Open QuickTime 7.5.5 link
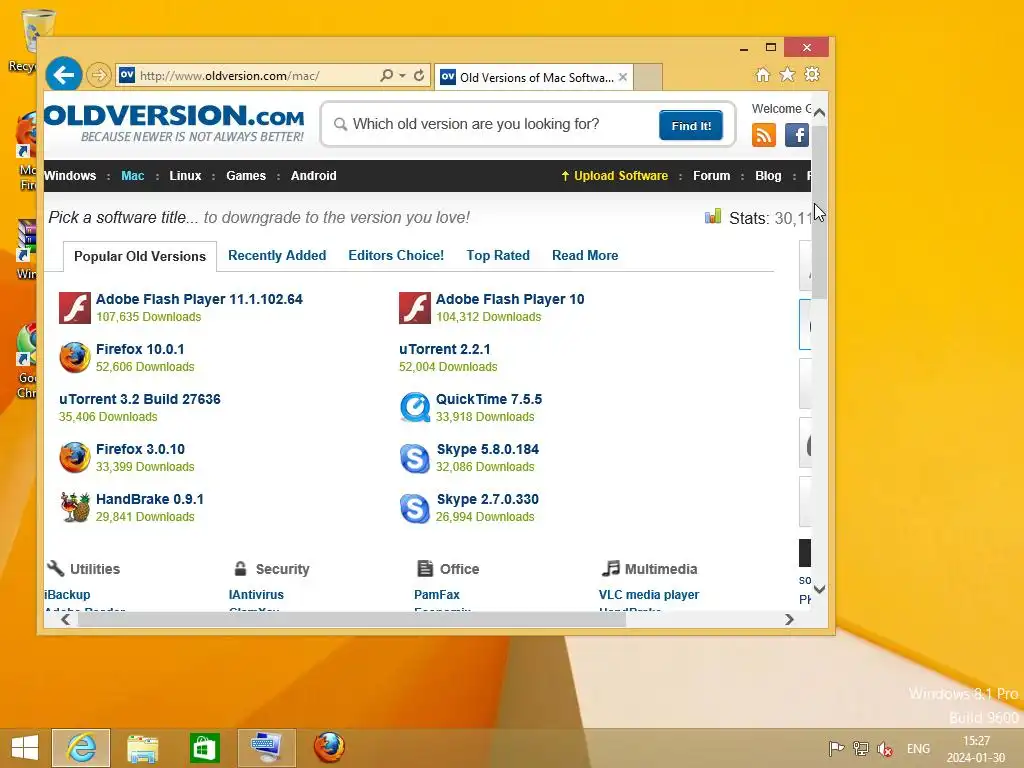Screen dimensions: 1024x768 coord(489,399)
